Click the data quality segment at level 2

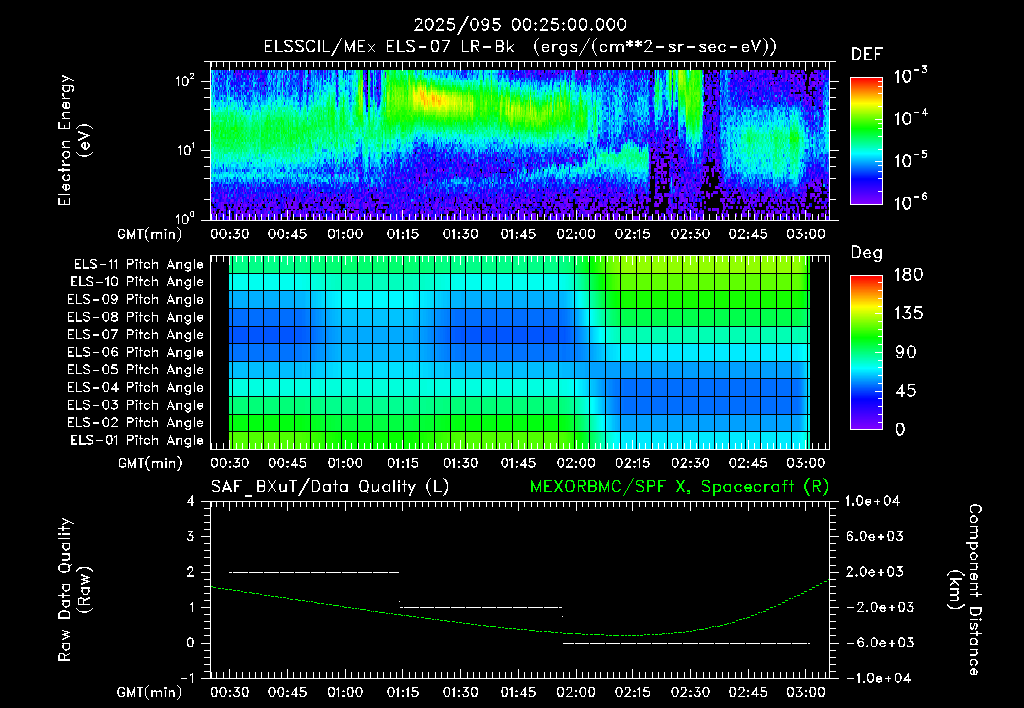314,572
